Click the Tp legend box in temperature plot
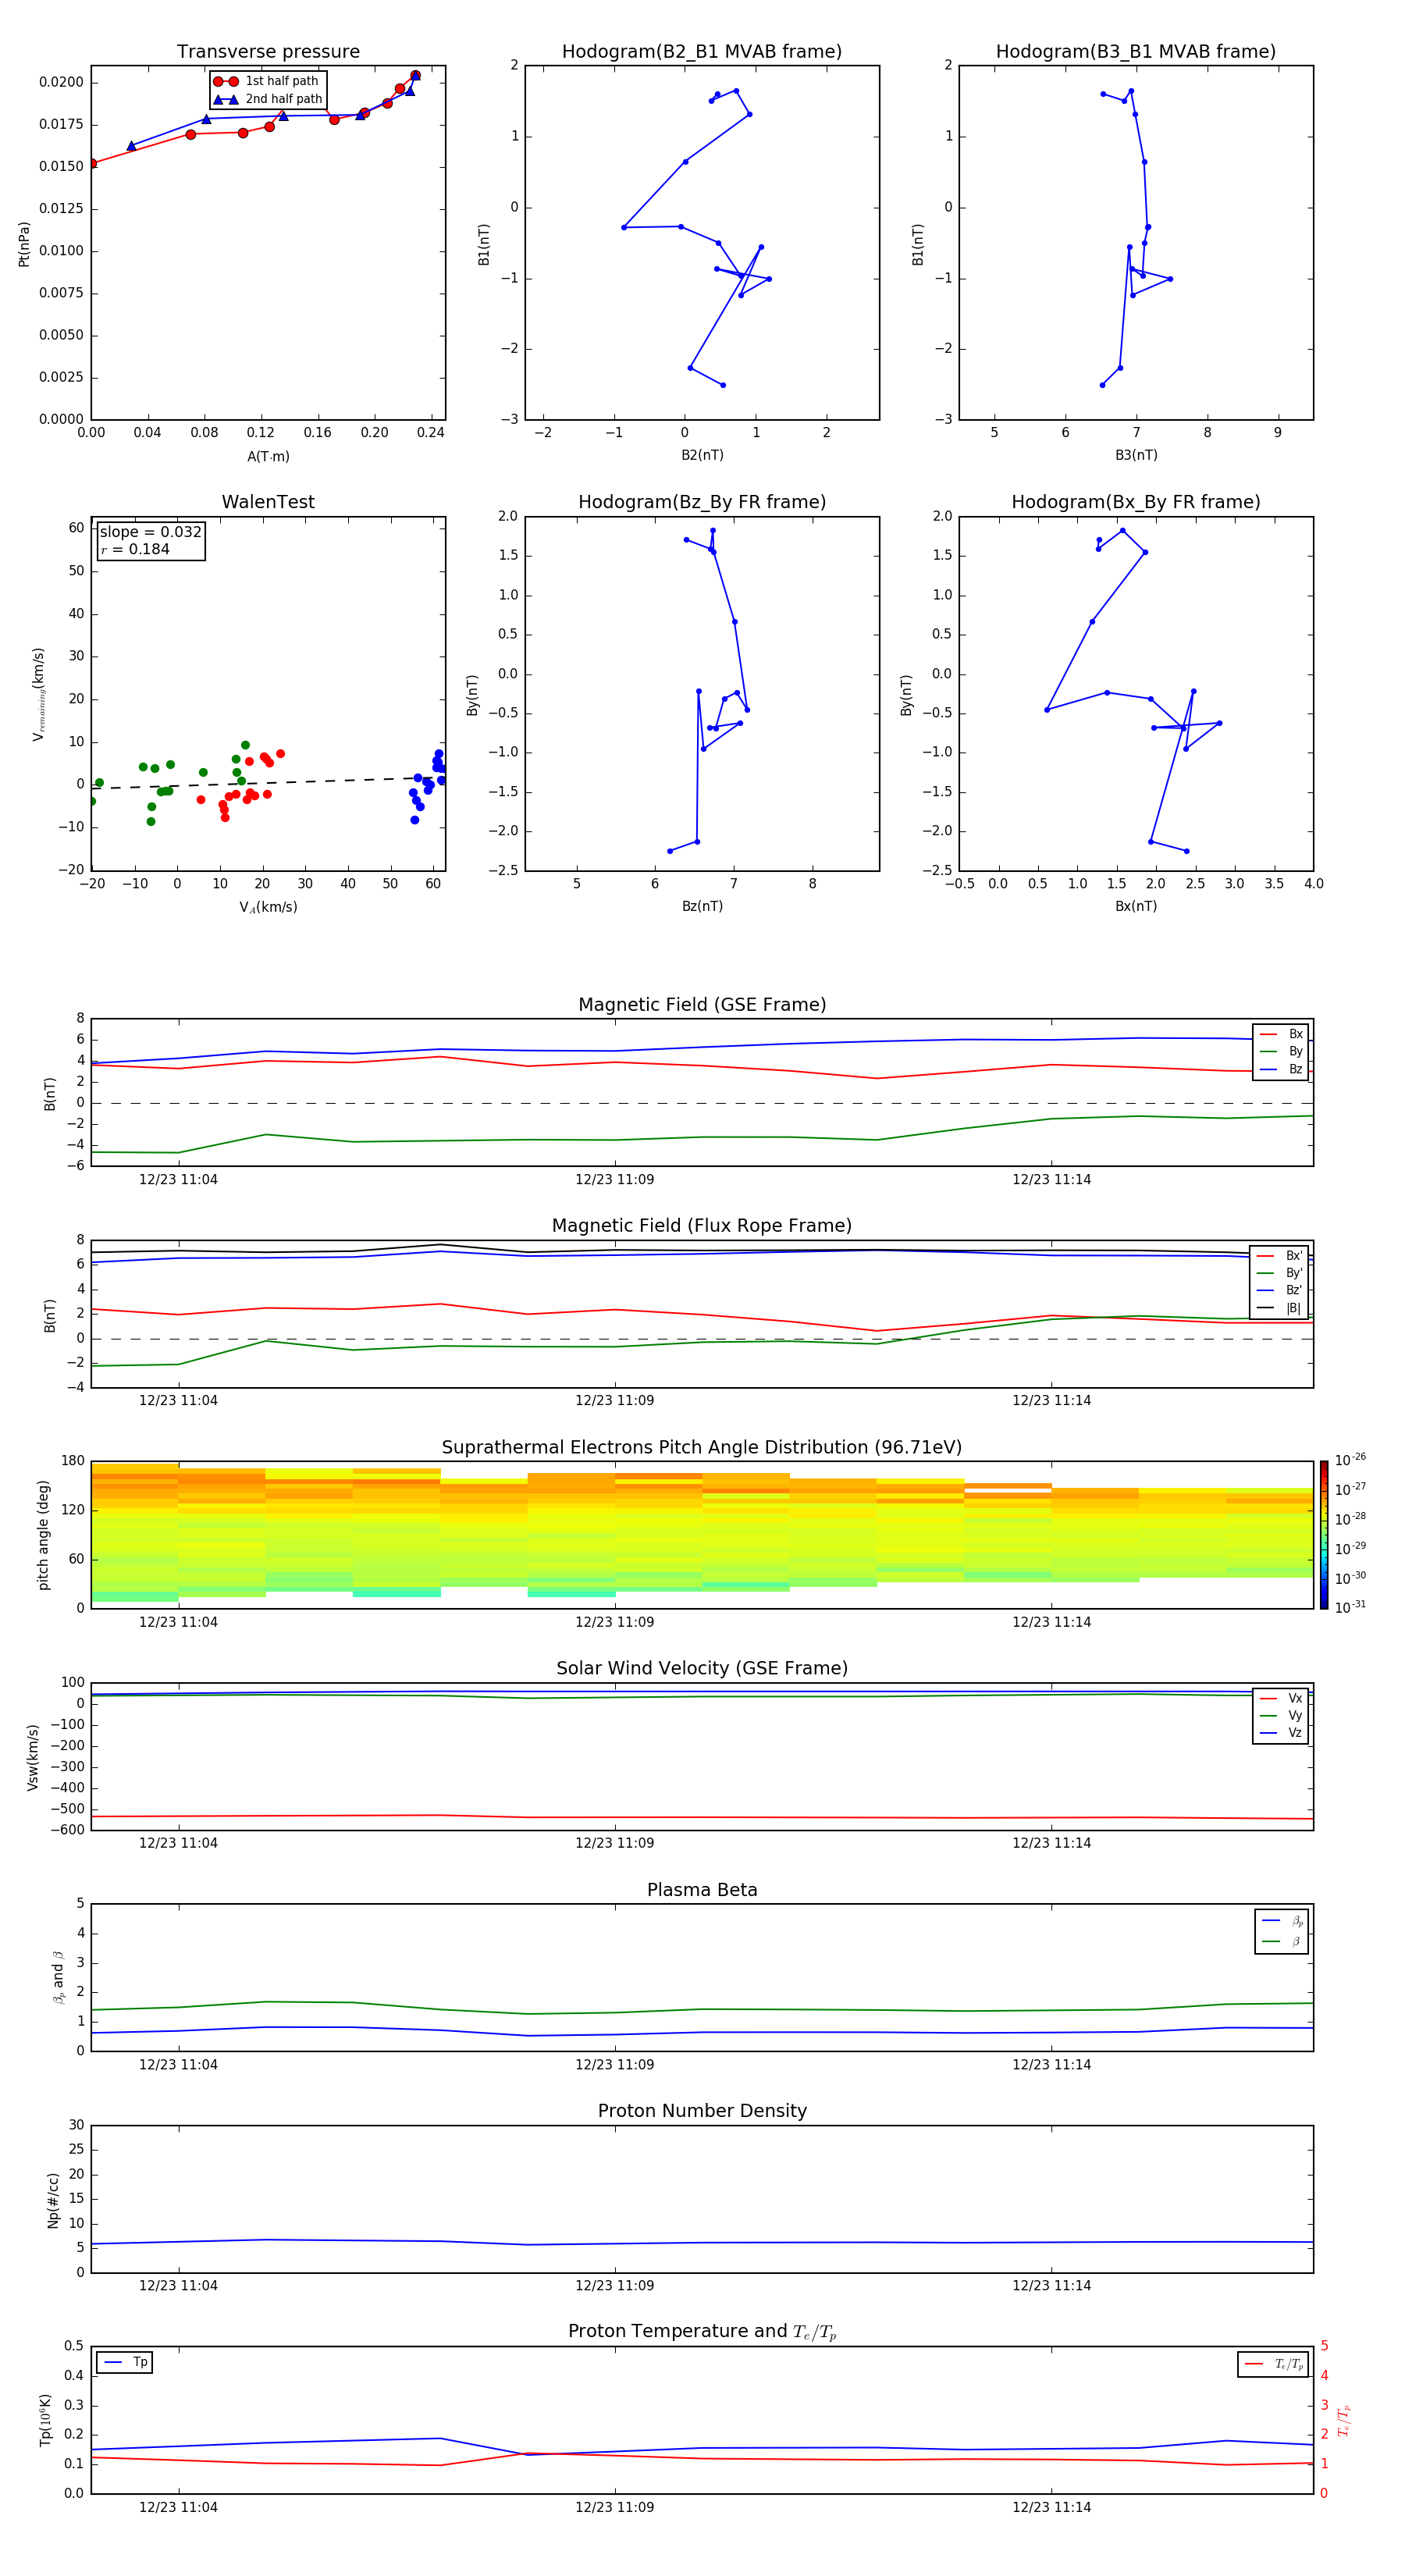This screenshot has height=2576, width=1405. coord(124,2362)
